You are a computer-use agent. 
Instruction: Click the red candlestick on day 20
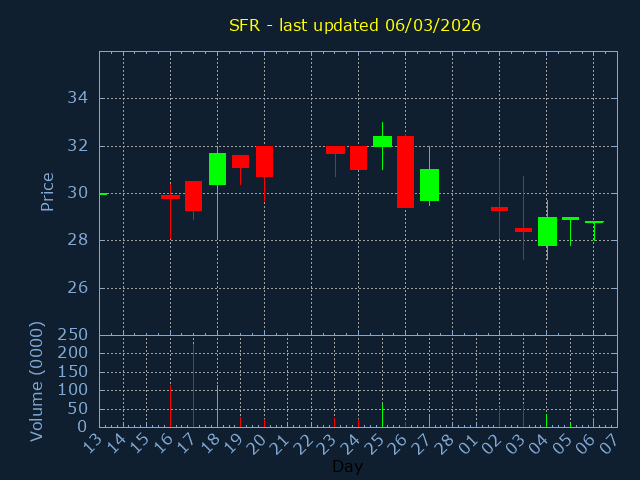click(264, 161)
